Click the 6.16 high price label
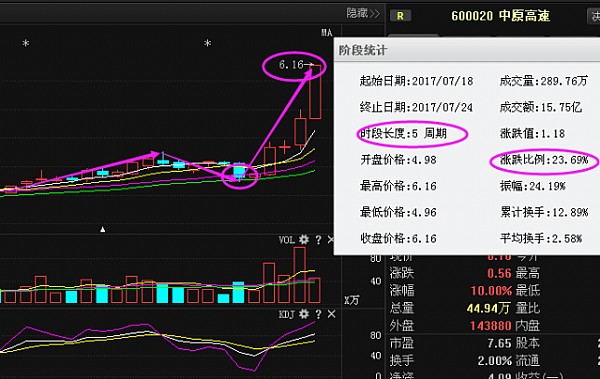The width and height of the screenshot is (600, 379). tap(291, 65)
